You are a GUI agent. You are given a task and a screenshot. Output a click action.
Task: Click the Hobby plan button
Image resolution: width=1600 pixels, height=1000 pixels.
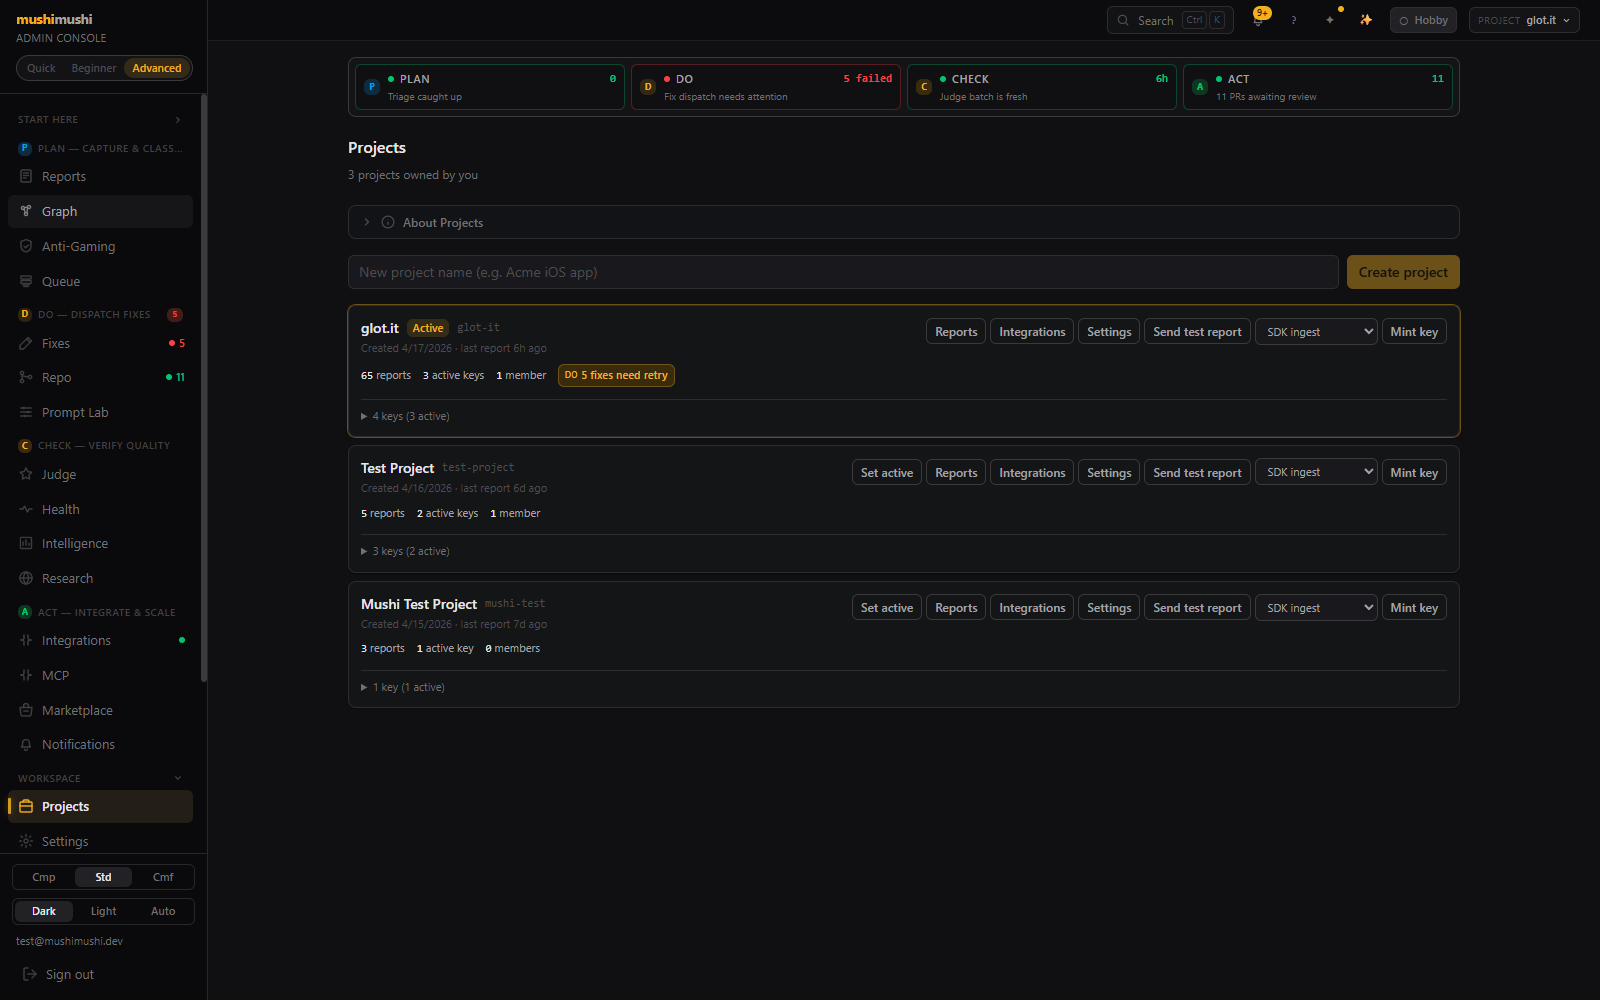[1423, 20]
